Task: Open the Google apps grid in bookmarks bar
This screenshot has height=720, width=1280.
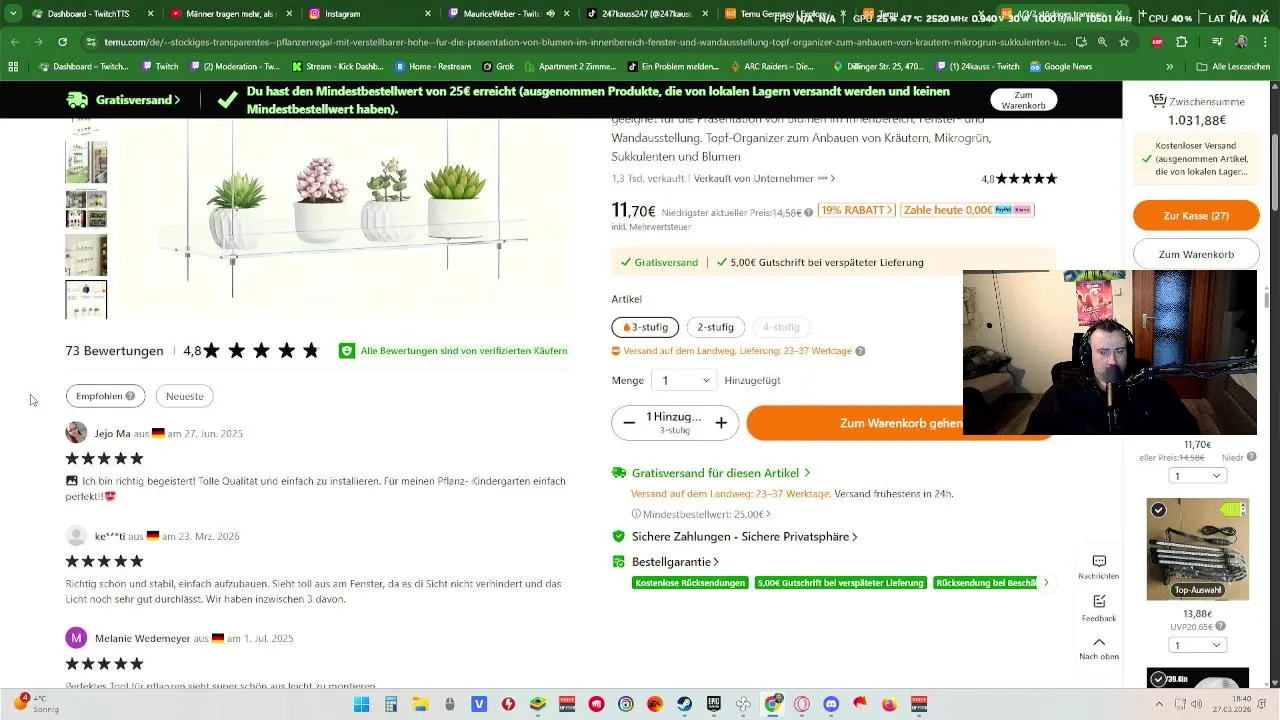Action: pyautogui.click(x=13, y=66)
